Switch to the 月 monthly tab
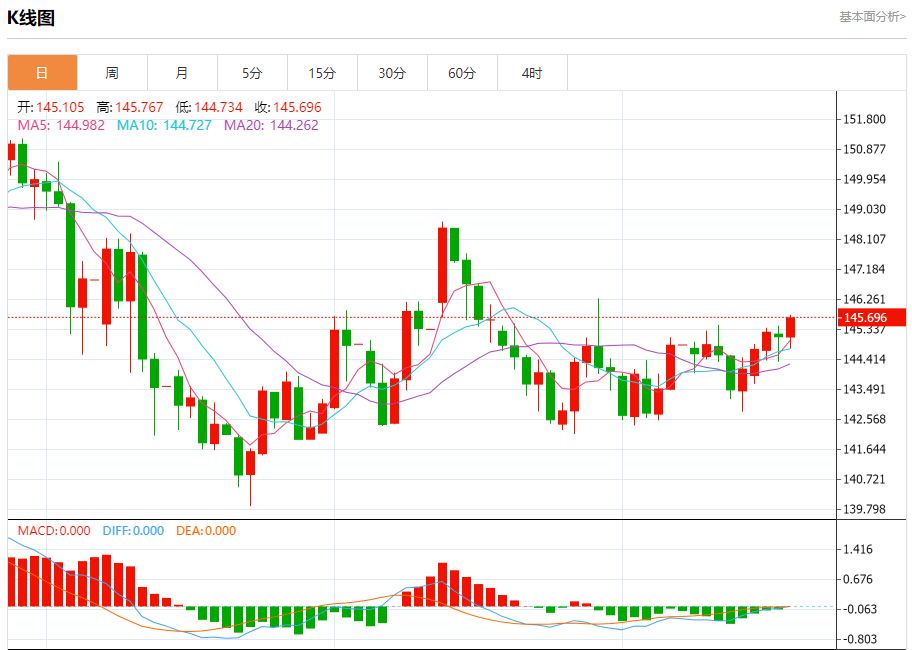The width and height of the screenshot is (912, 650). (182, 73)
